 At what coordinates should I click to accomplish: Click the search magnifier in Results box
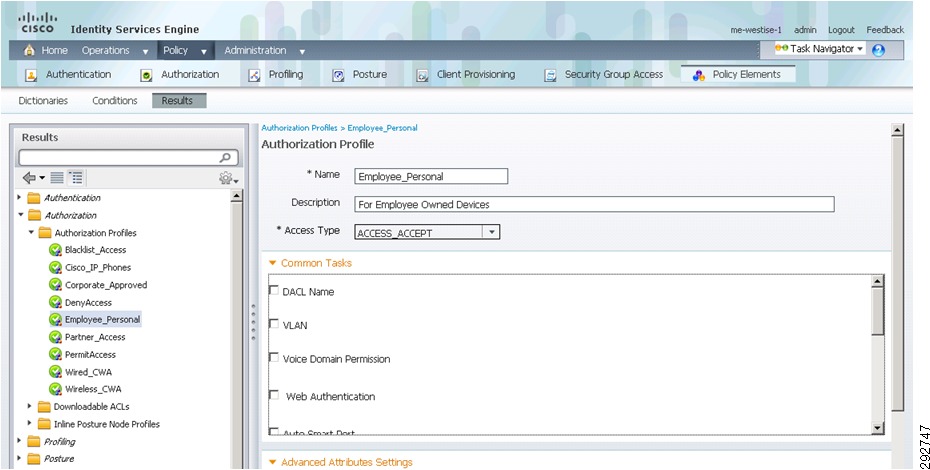225,157
